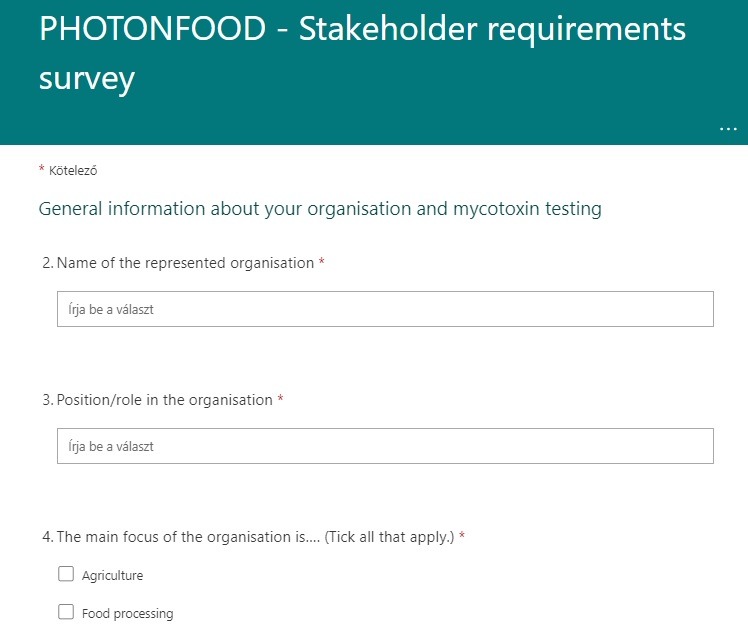Click the question number 4 marker

tap(48, 537)
